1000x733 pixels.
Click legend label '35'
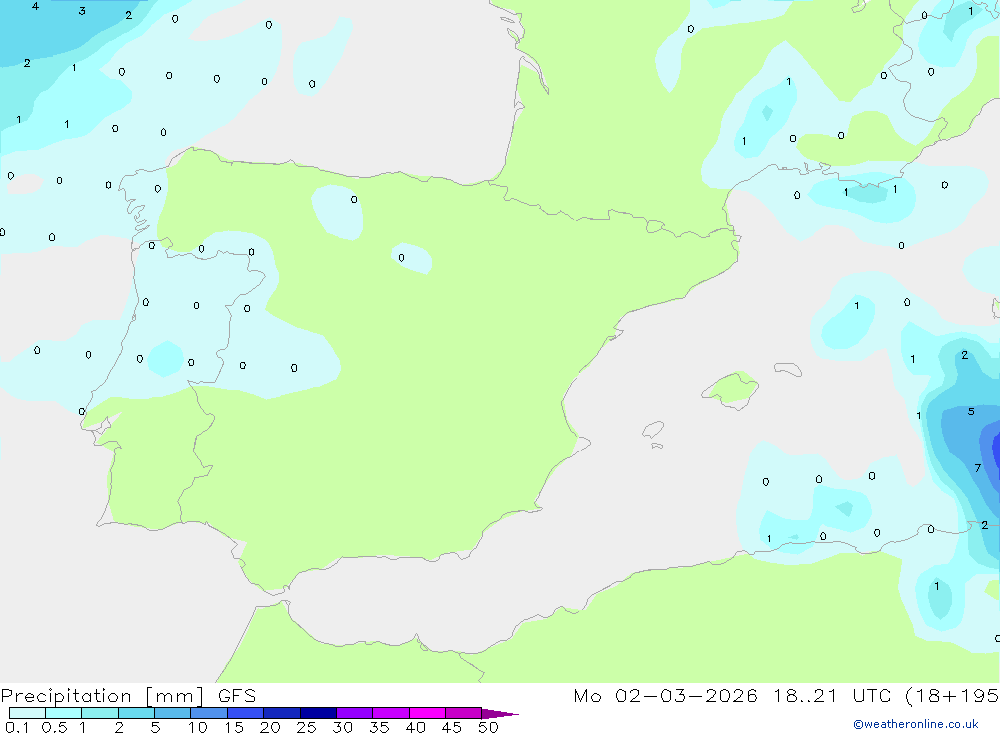[x=379, y=727]
